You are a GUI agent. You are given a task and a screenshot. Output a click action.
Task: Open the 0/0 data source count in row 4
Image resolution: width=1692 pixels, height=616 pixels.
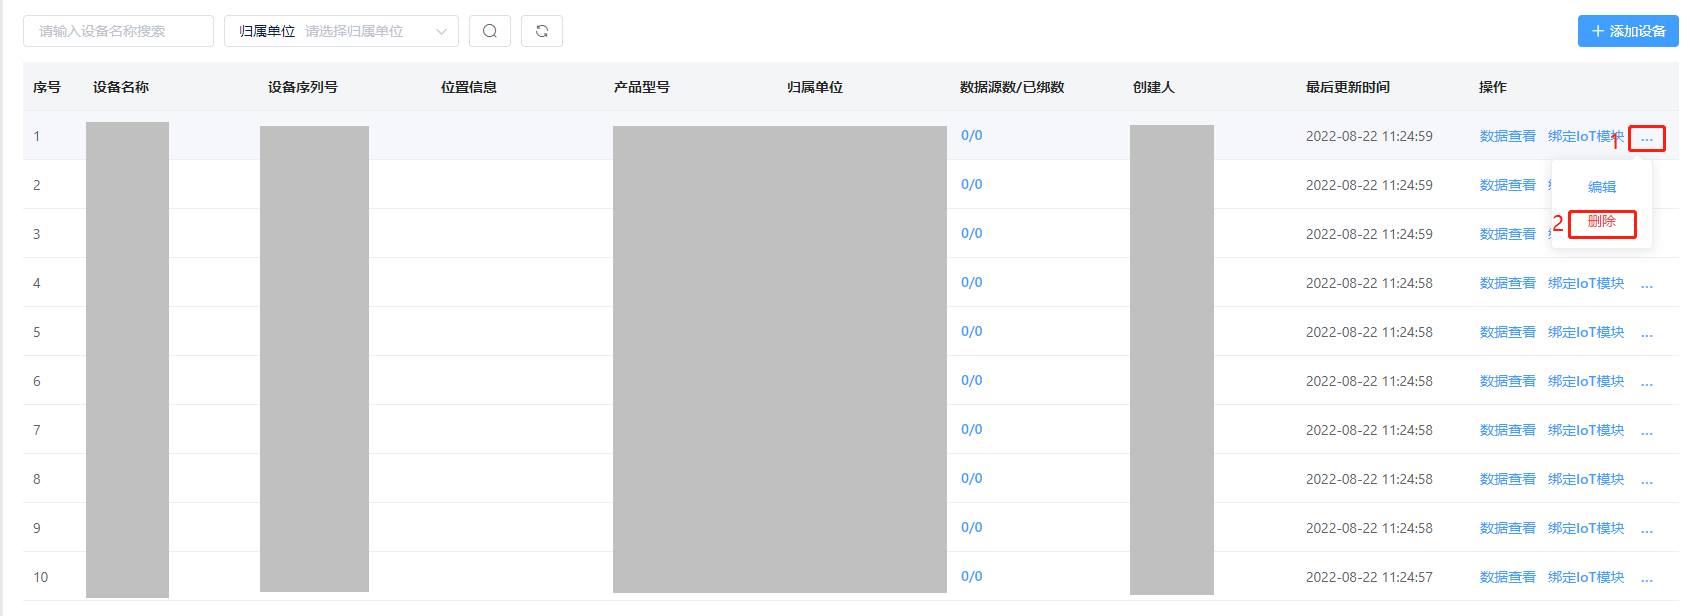(x=972, y=282)
